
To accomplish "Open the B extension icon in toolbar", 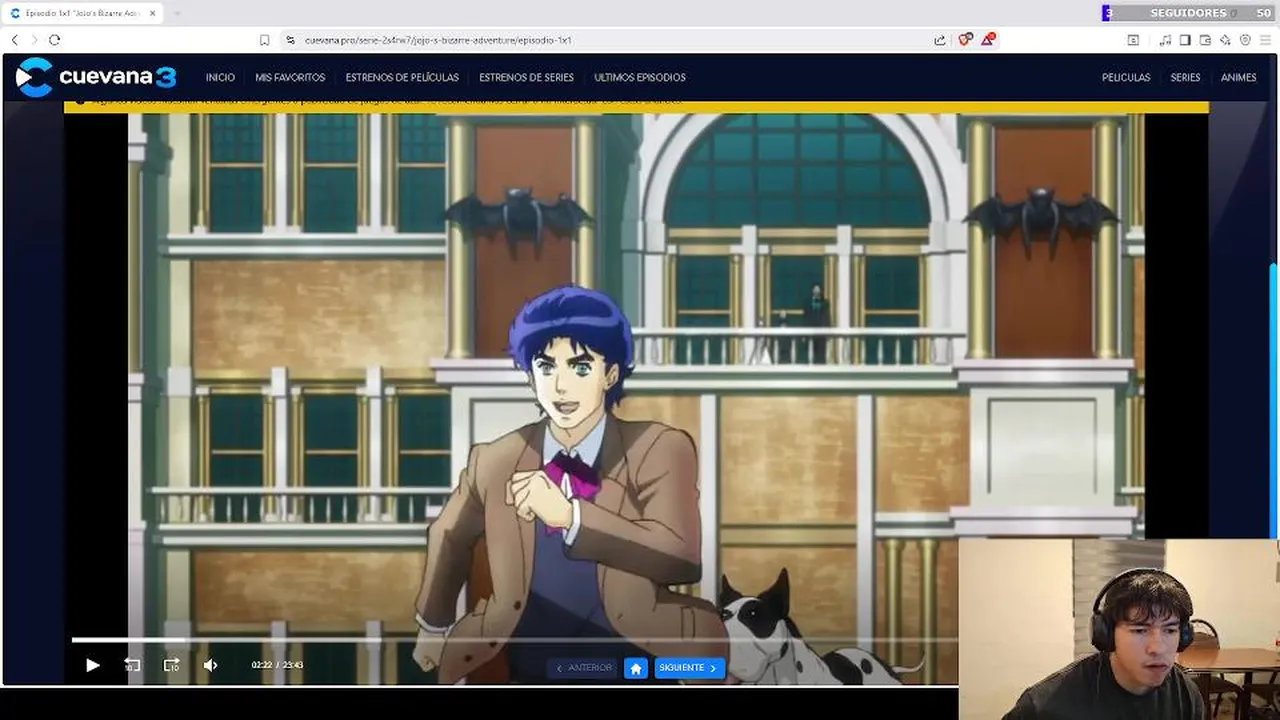I will click(1133, 40).
